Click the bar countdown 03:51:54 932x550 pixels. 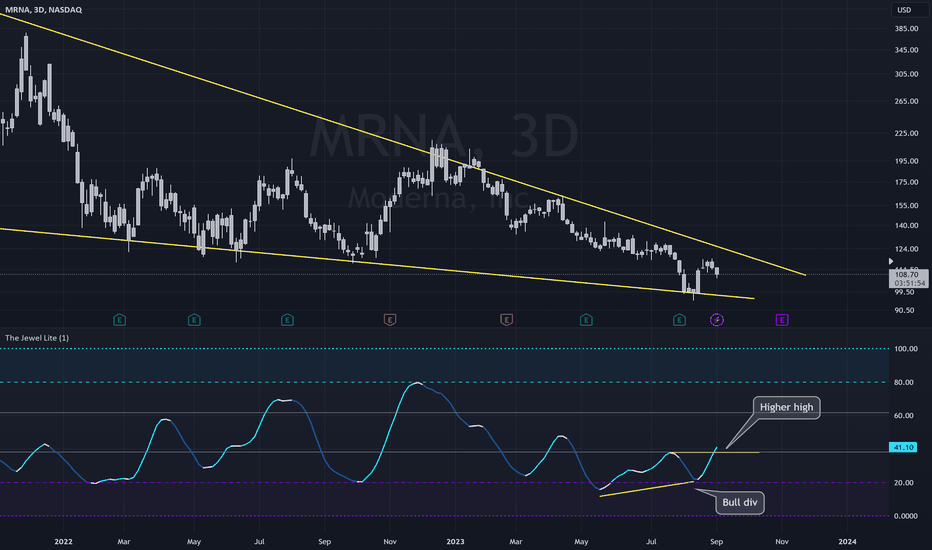click(x=907, y=284)
